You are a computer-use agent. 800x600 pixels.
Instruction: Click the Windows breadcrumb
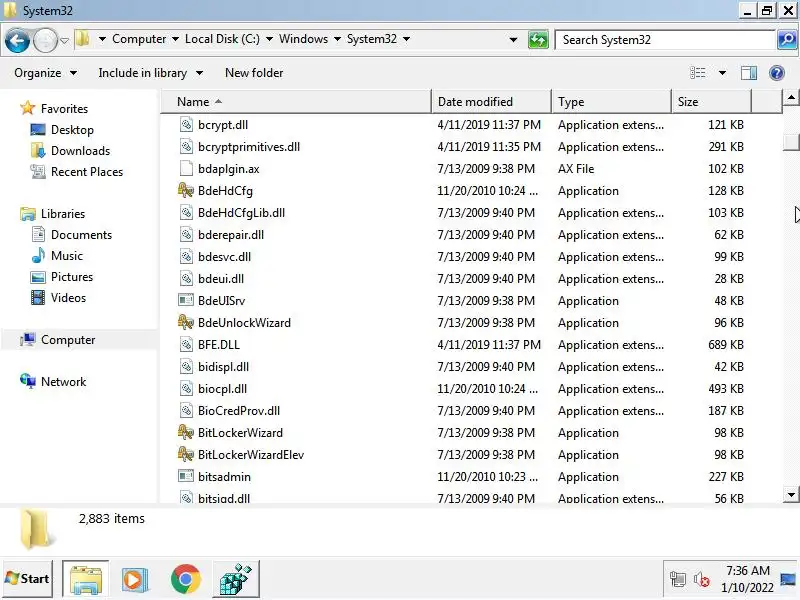303,39
